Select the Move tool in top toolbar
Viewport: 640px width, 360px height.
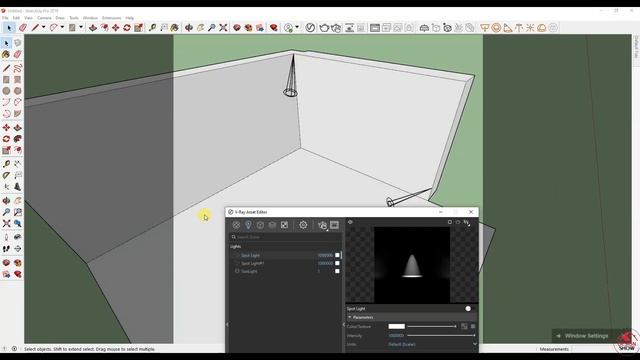coord(116,28)
